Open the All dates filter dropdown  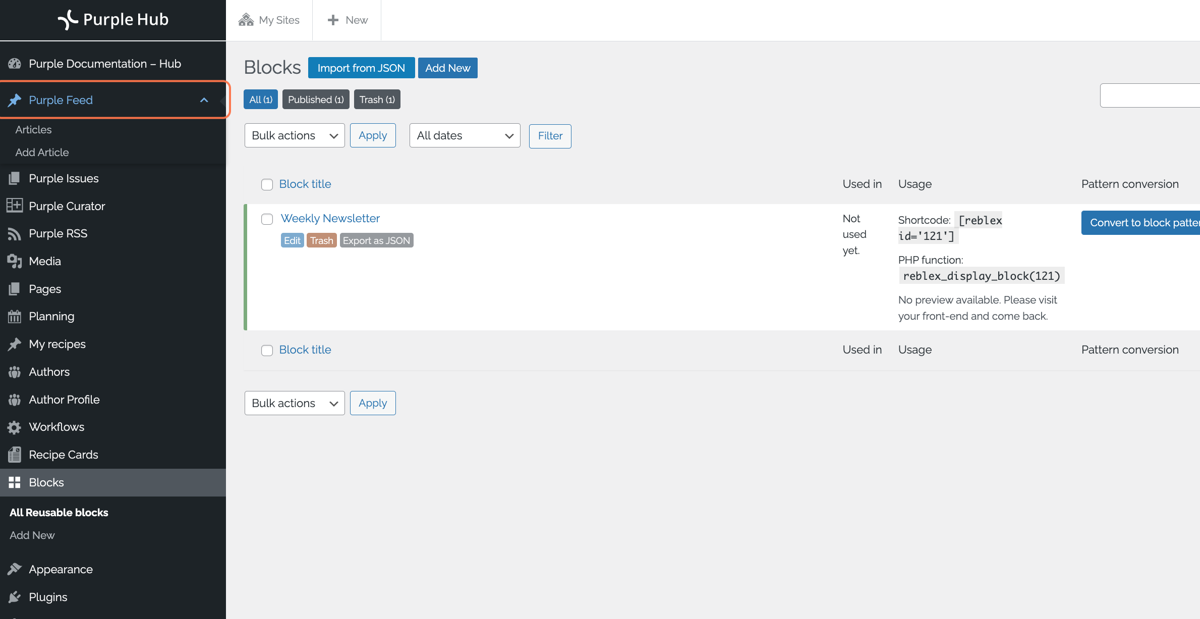[465, 136]
